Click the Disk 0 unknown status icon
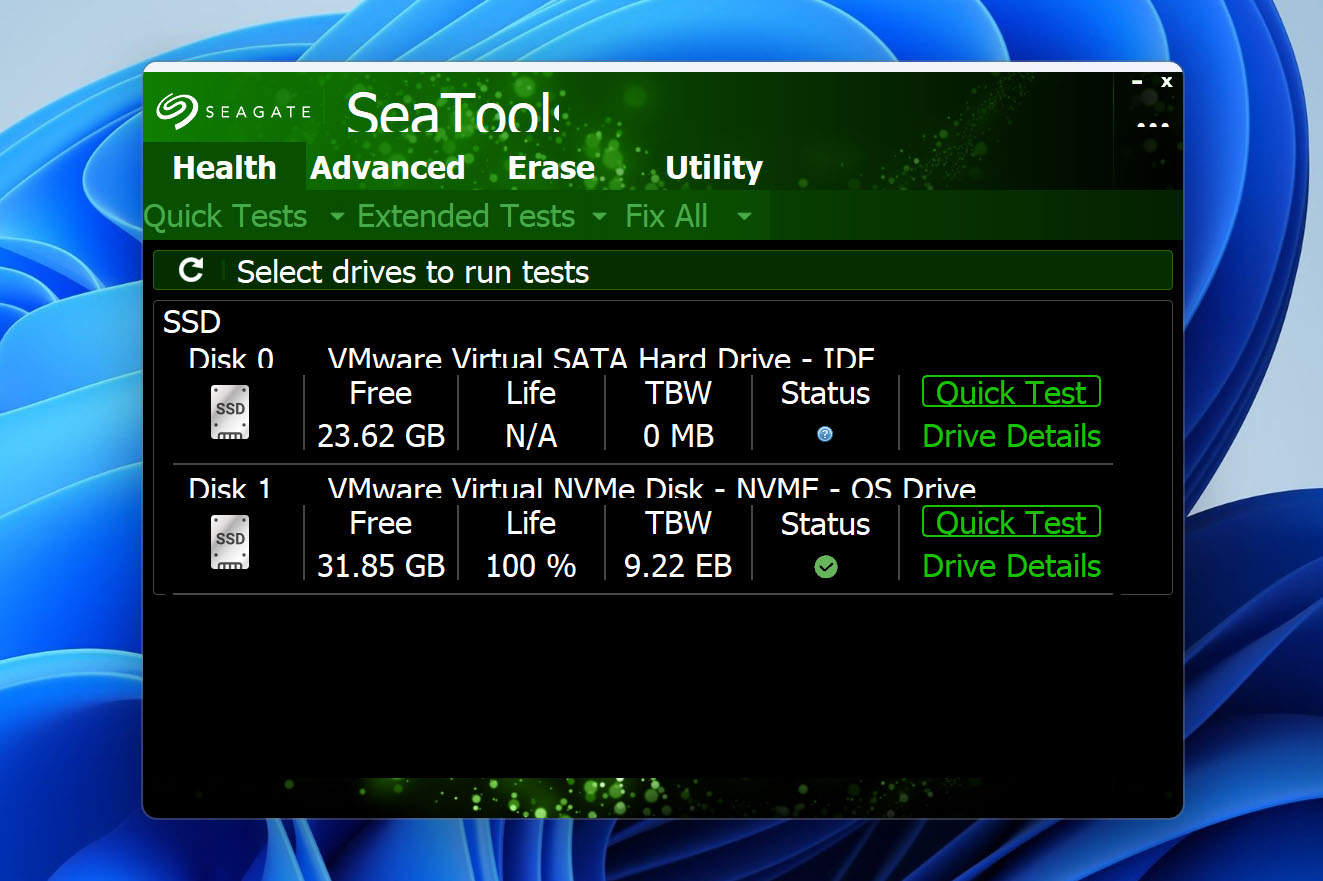Screen dimensions: 1323x881 click(x=825, y=434)
